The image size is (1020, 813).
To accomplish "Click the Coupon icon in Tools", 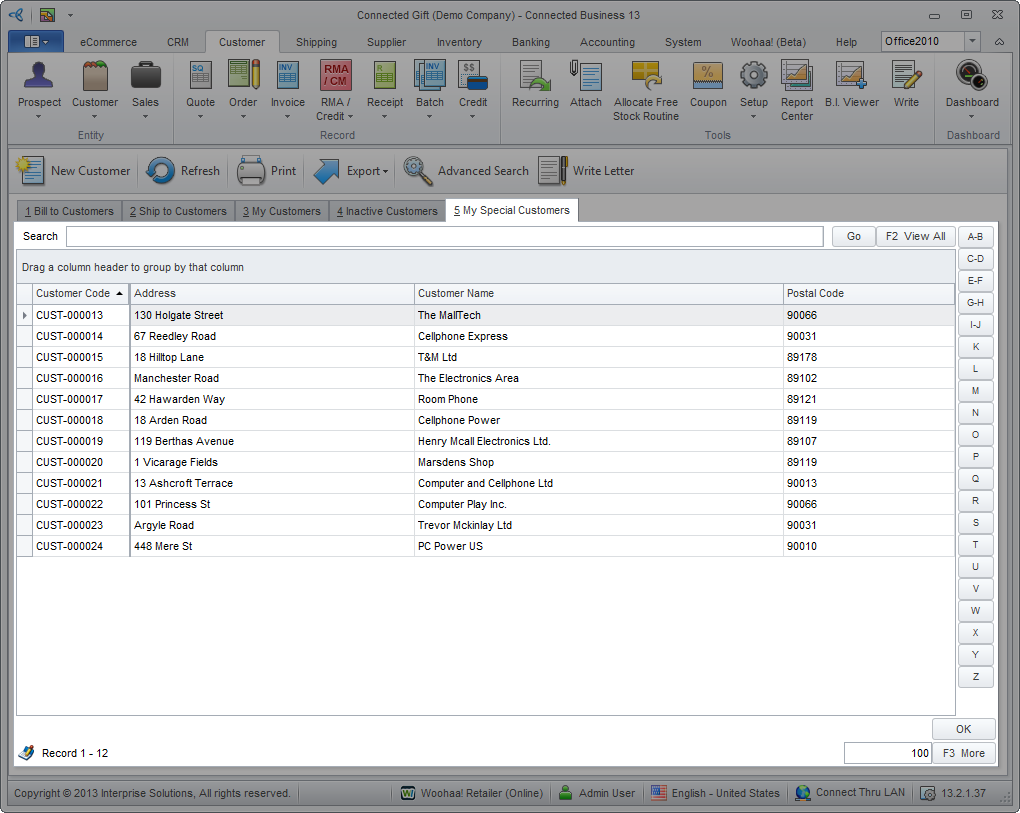I will (x=708, y=78).
